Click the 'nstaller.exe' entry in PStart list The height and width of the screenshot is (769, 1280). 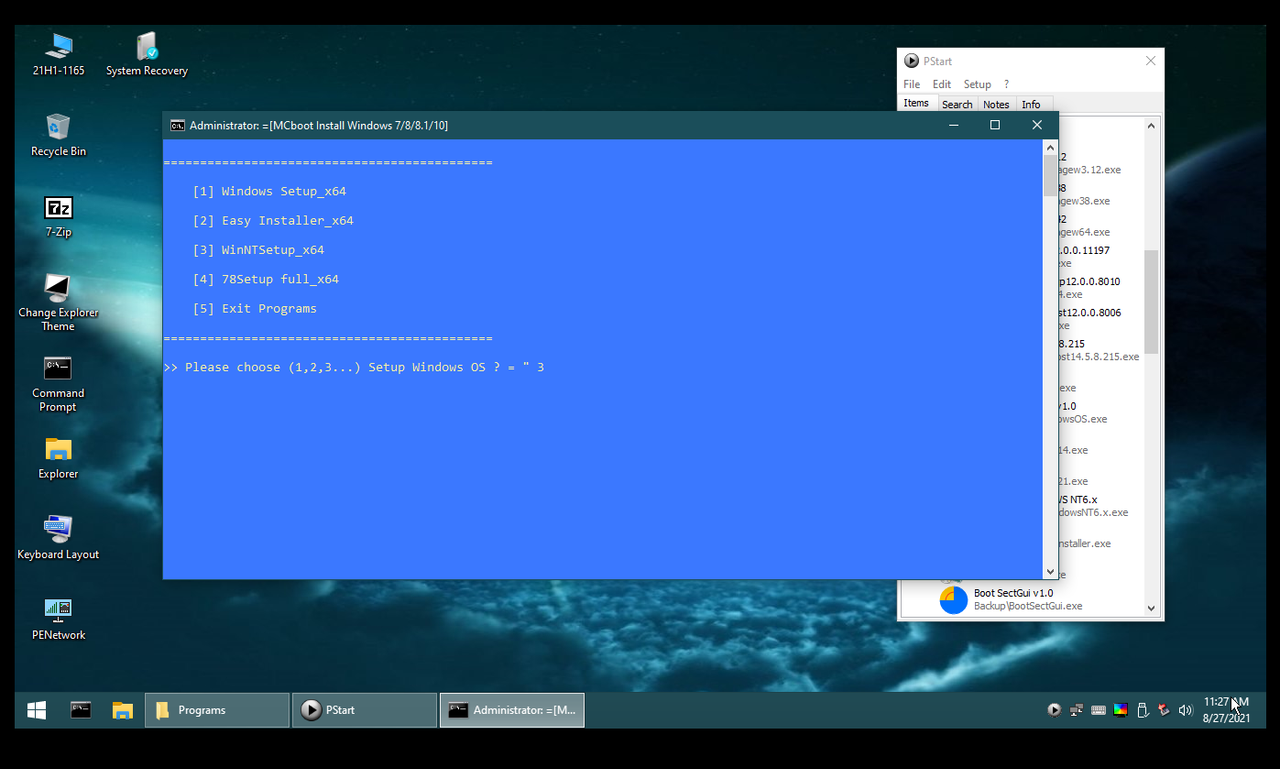click(1085, 544)
